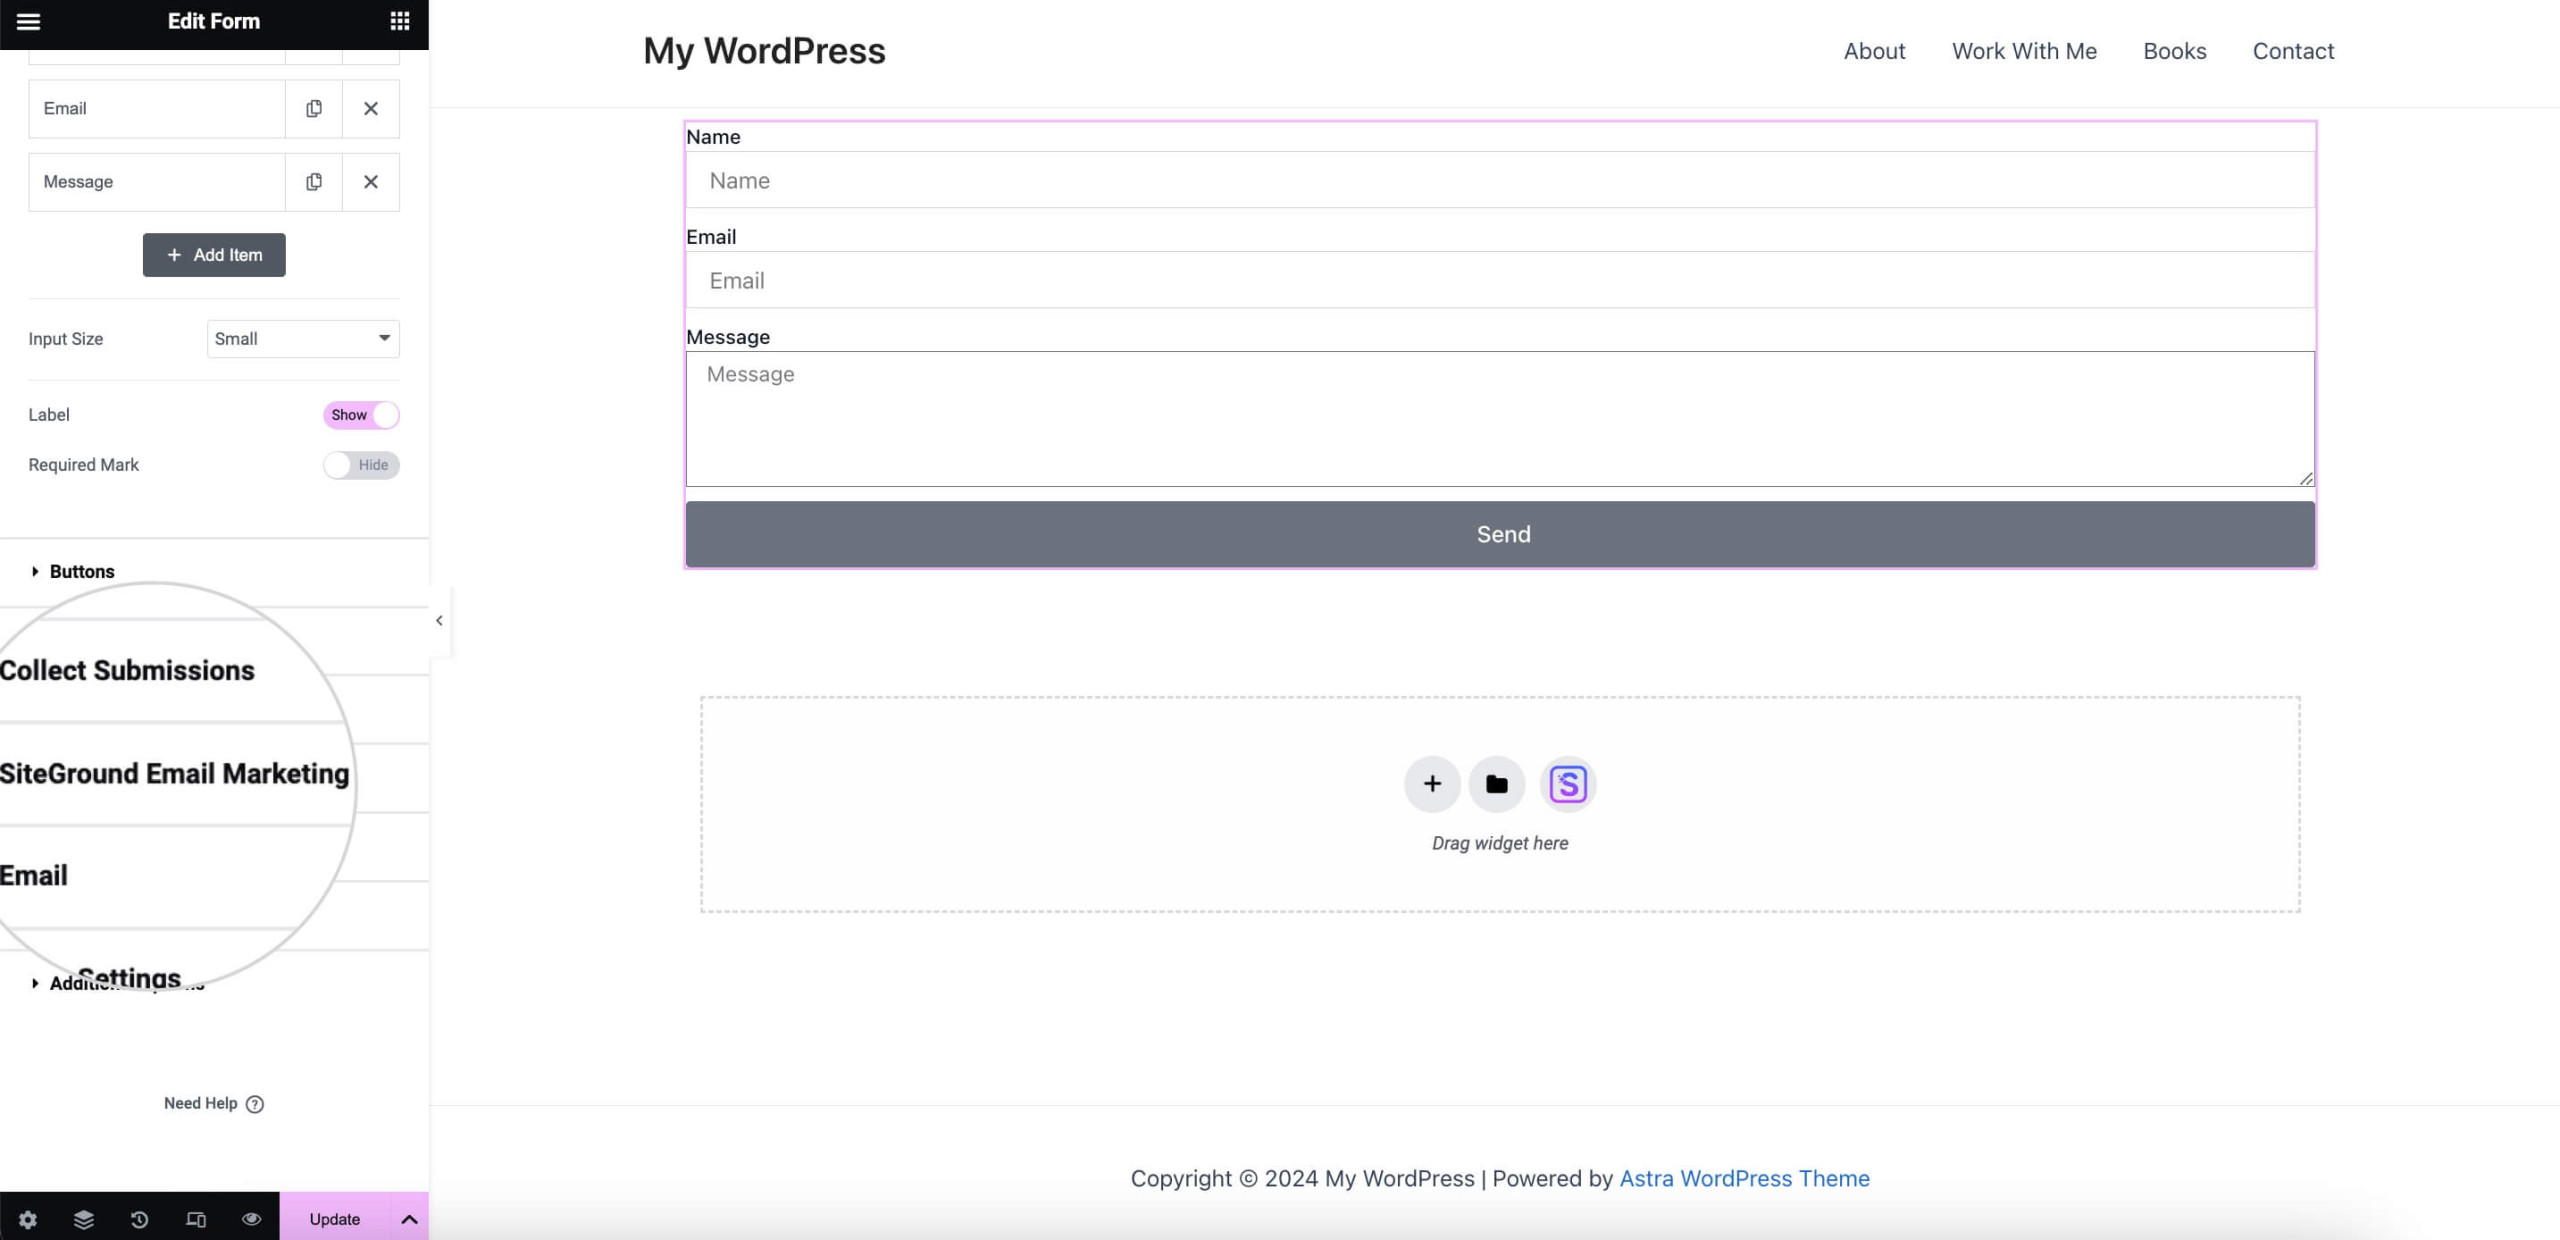The width and height of the screenshot is (2560, 1240).
Task: Open the Navigator layers icon
Action: (x=84, y=1219)
